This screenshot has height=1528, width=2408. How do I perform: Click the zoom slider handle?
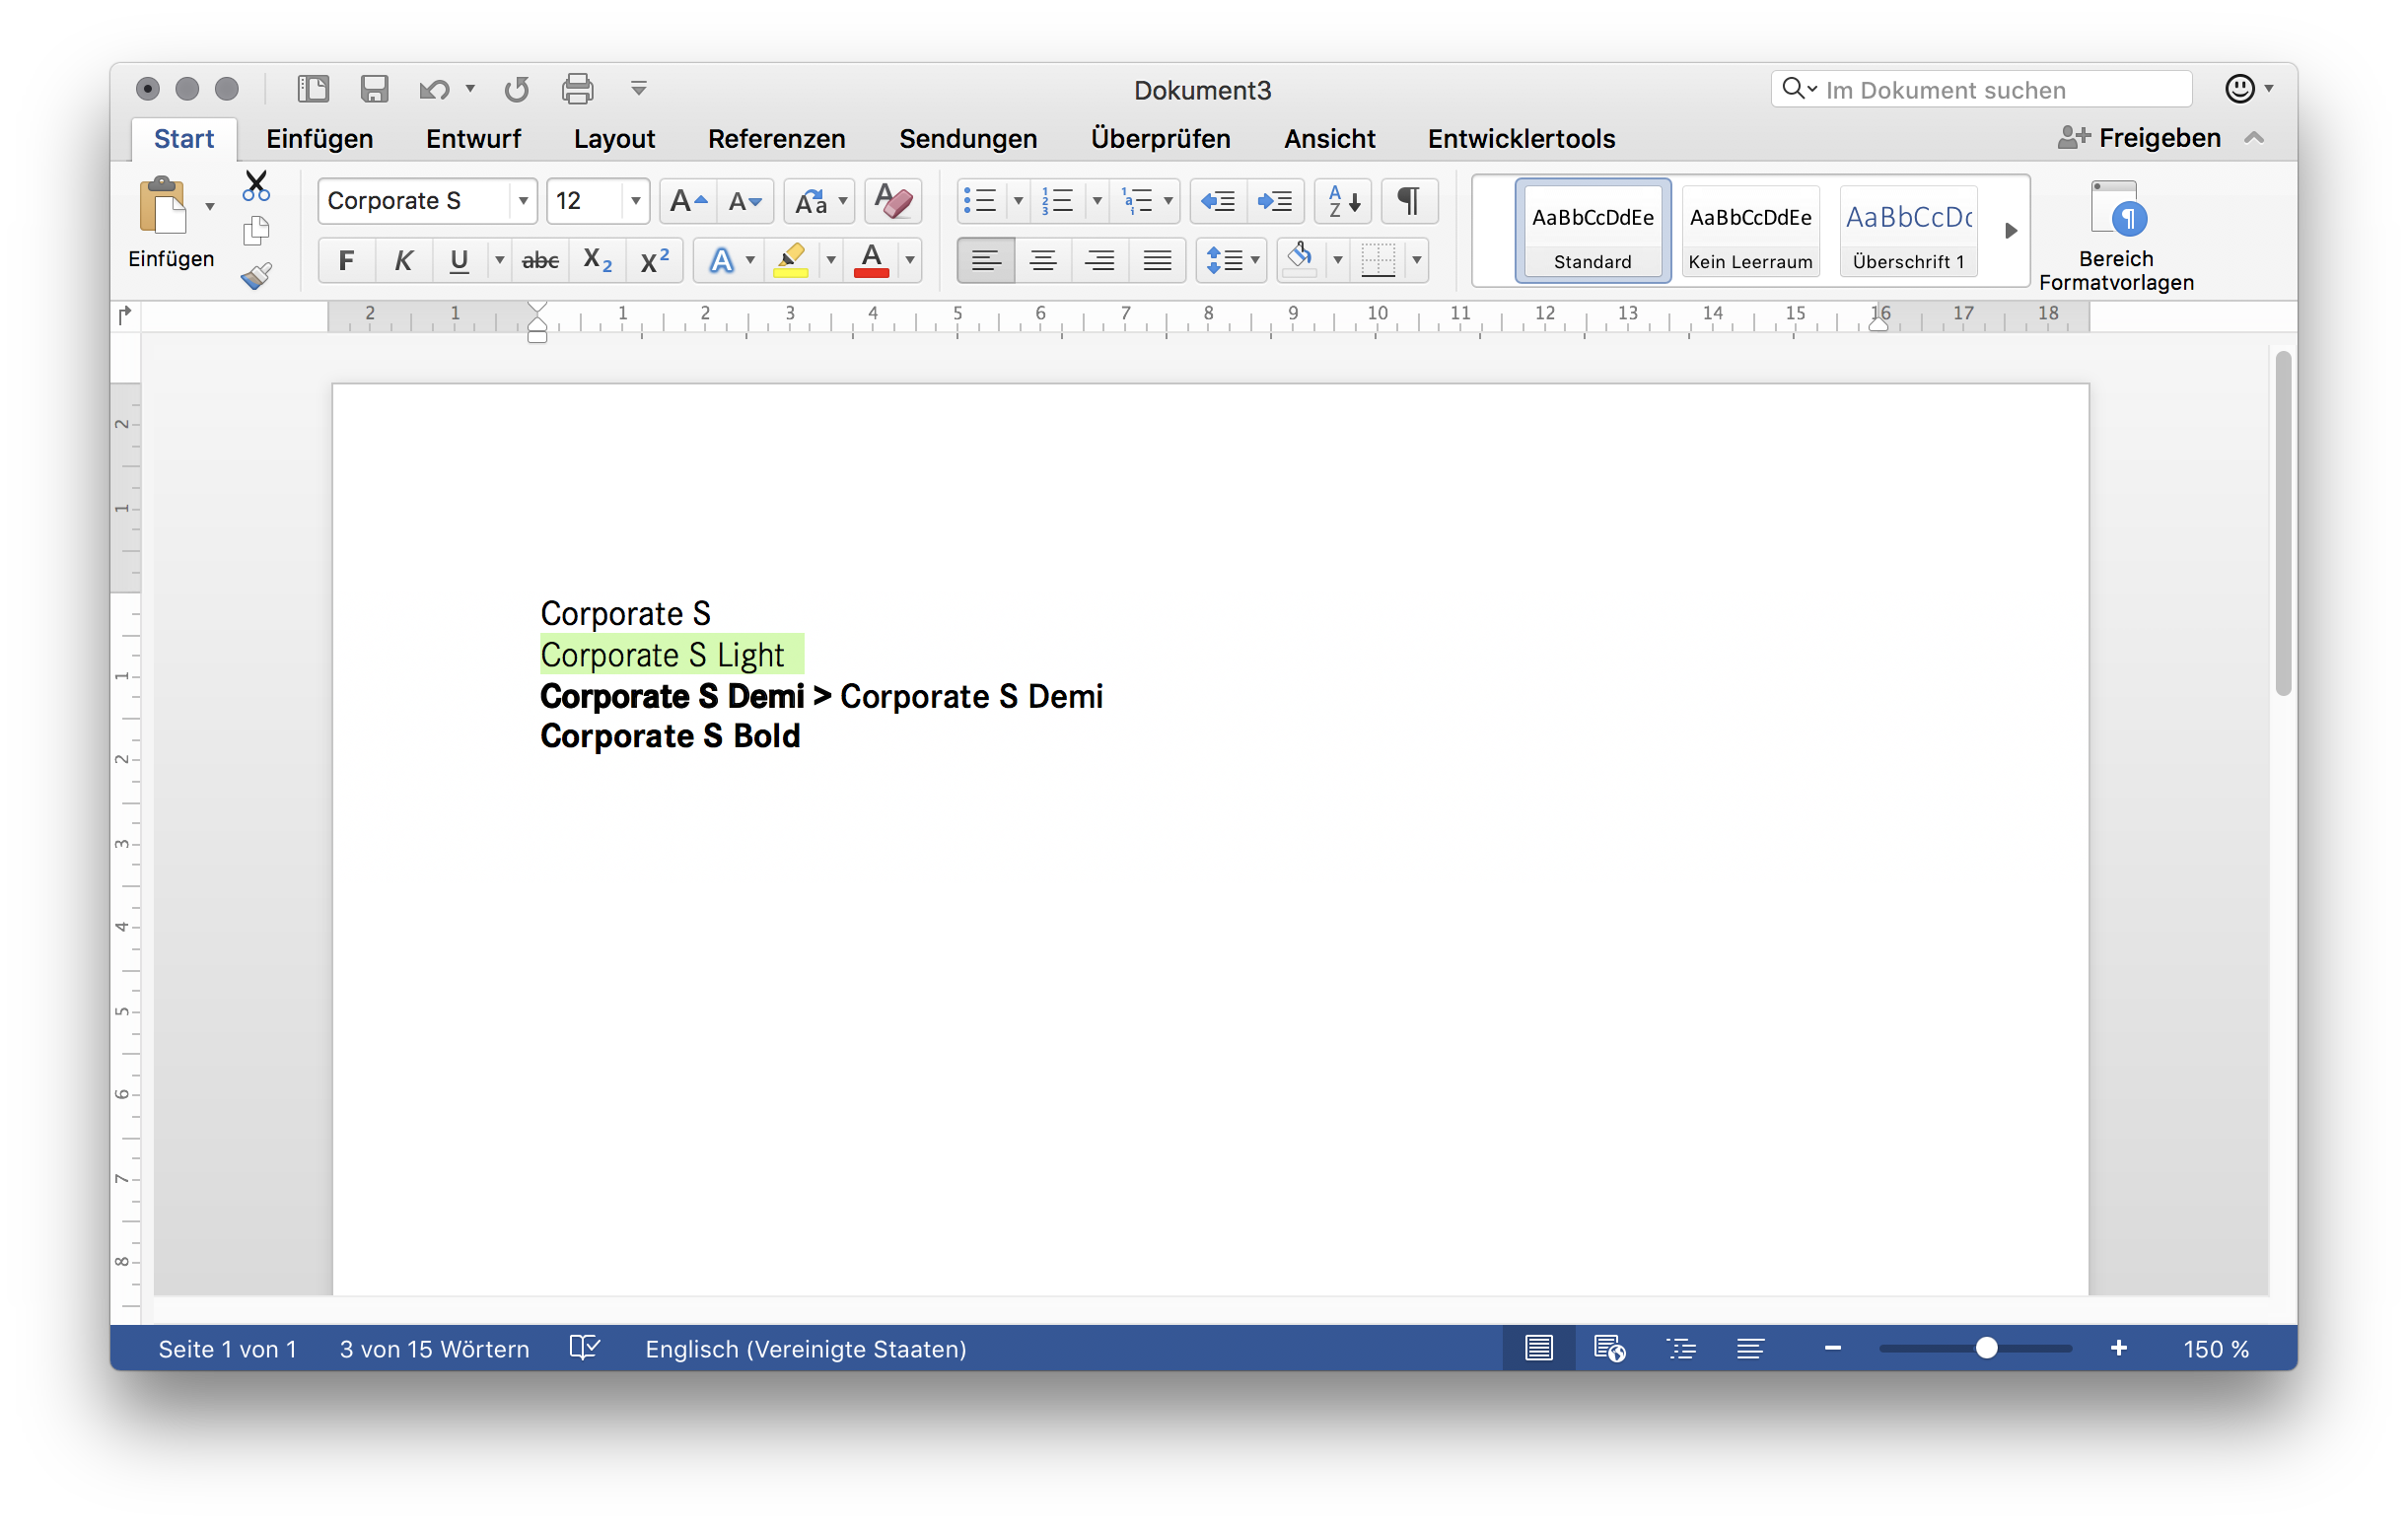pos(1986,1349)
